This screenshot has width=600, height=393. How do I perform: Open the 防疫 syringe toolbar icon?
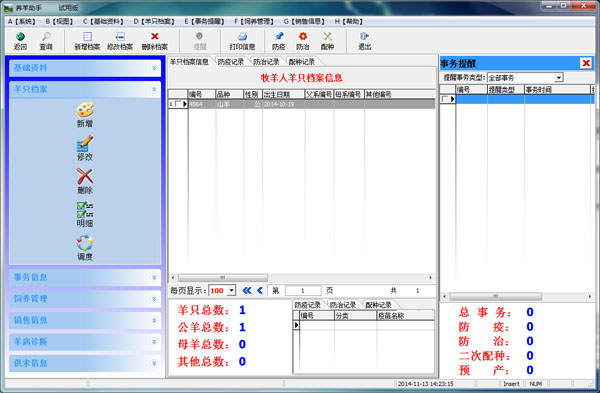coord(279,37)
